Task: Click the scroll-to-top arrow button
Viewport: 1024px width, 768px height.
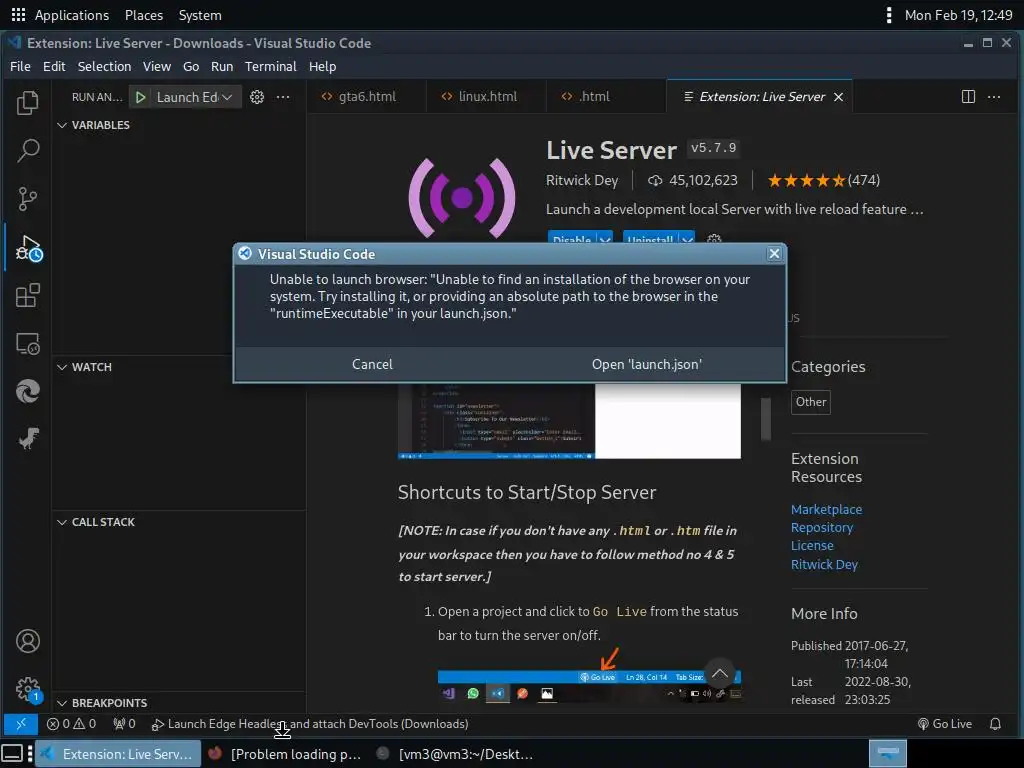Action: (720, 674)
